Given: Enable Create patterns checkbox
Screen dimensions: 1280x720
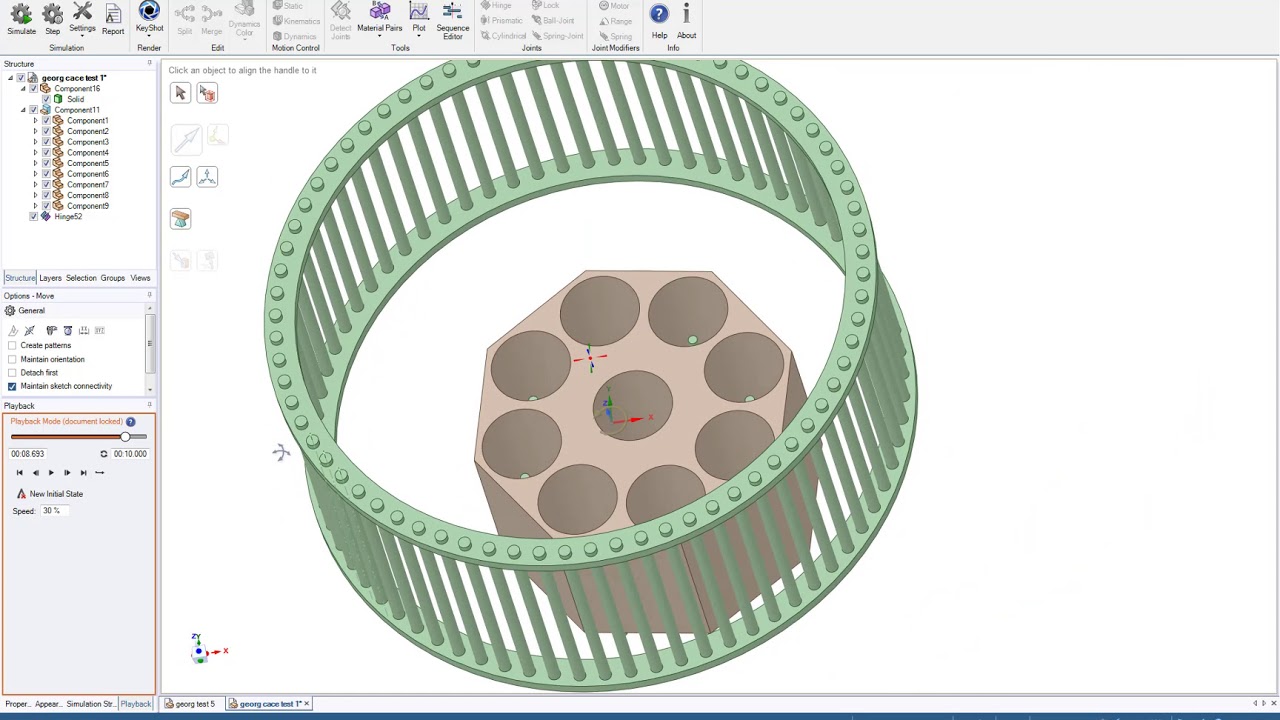Looking at the screenshot, I should pos(12,346).
